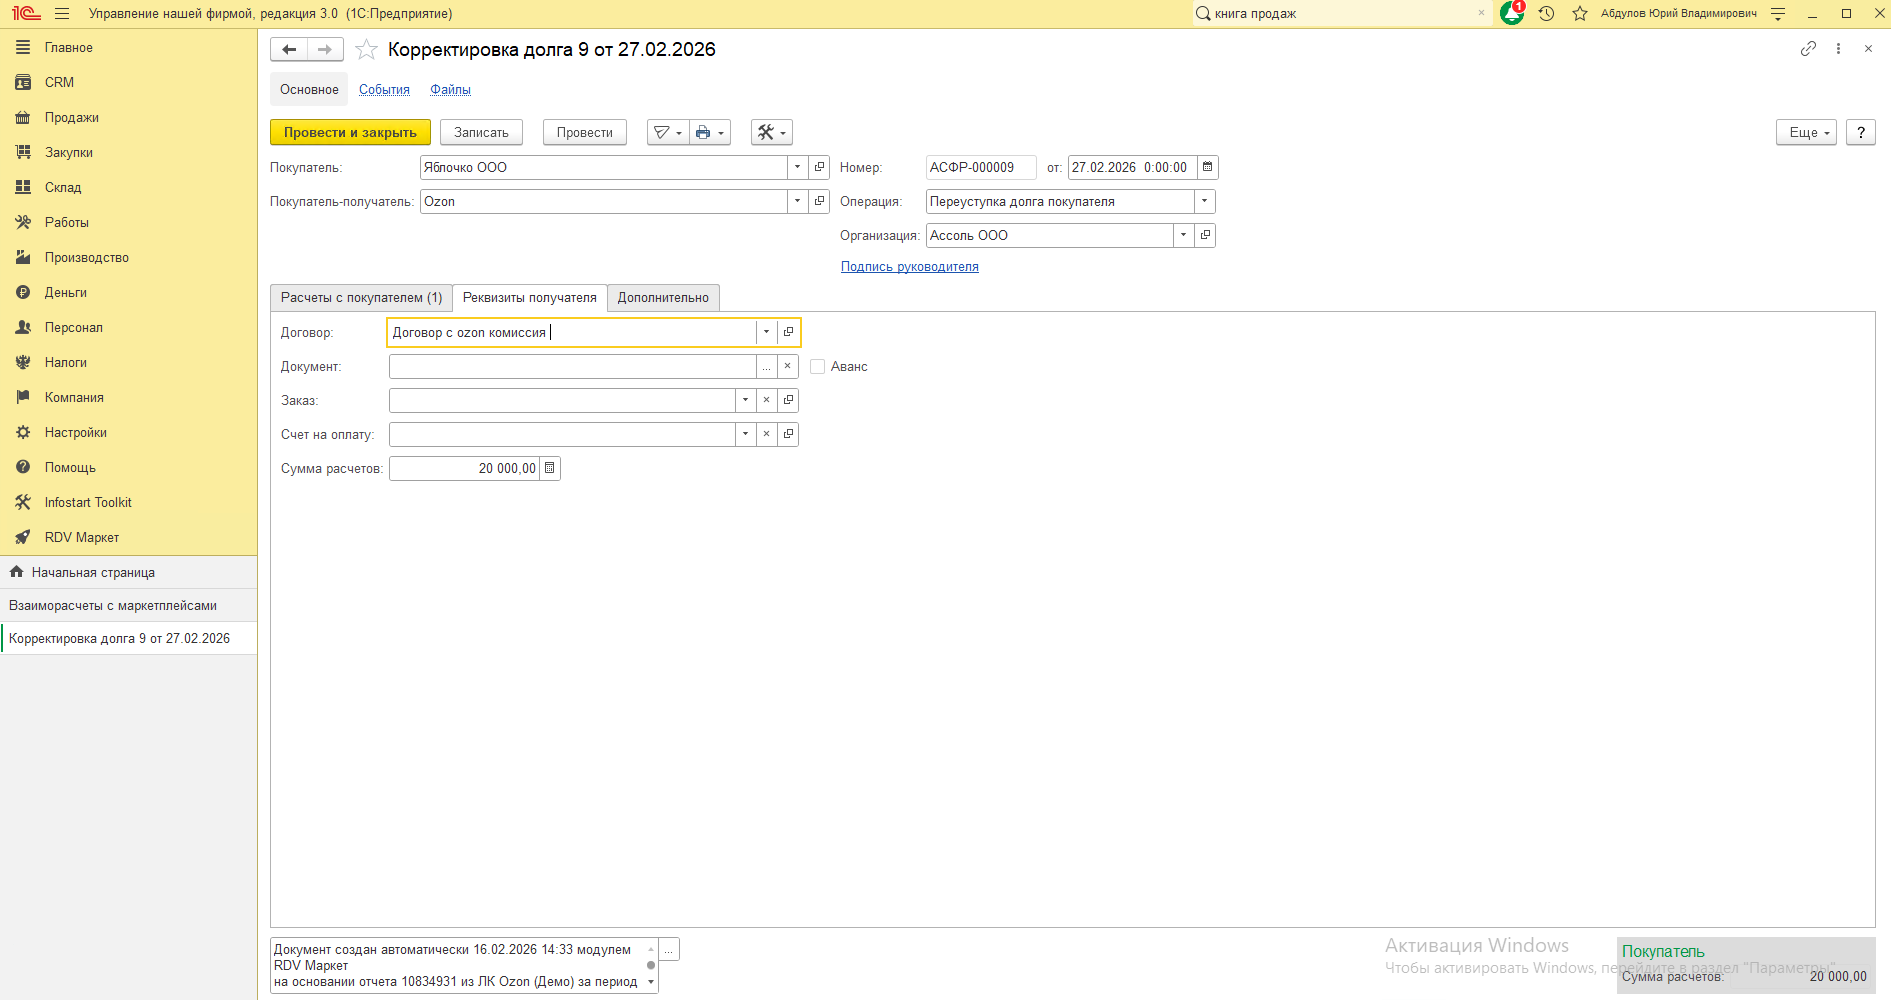Open the print dropdown menu
Viewport: 1891px width, 1000px height.
709,132
